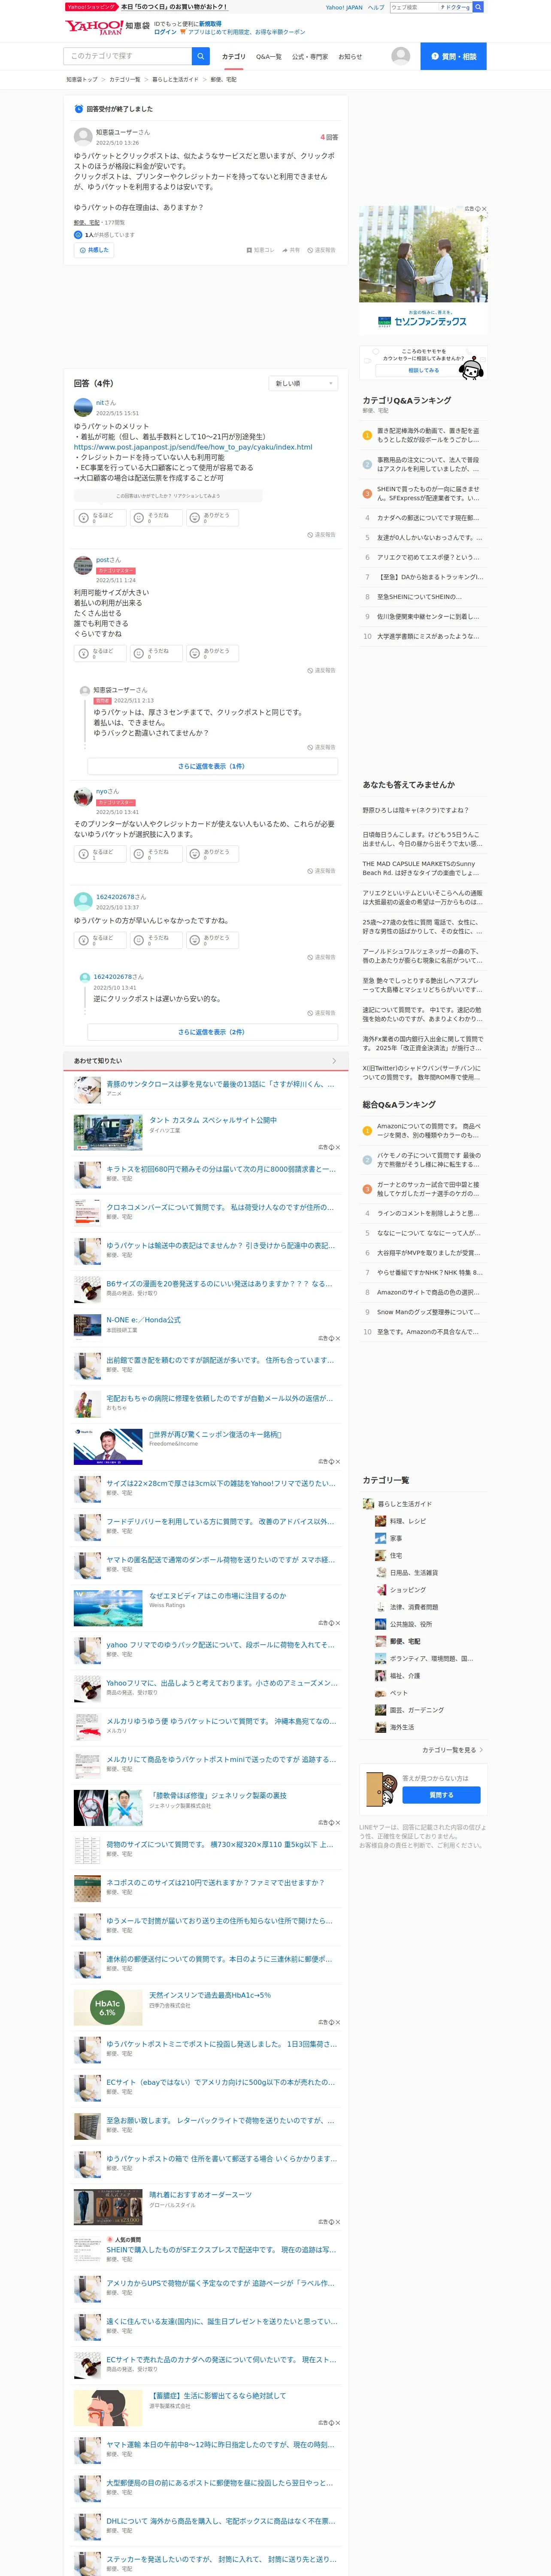The image size is (551, 2576).
Task: Click the blue 質問する button
Action: click(x=441, y=1795)
